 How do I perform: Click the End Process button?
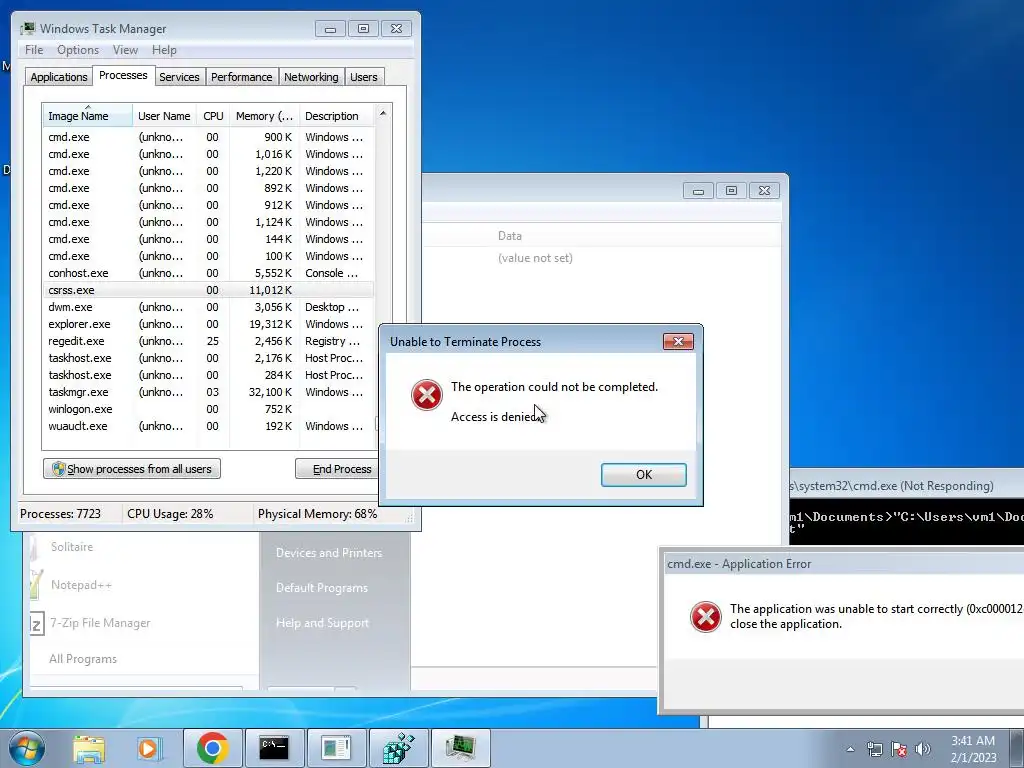pos(337,469)
